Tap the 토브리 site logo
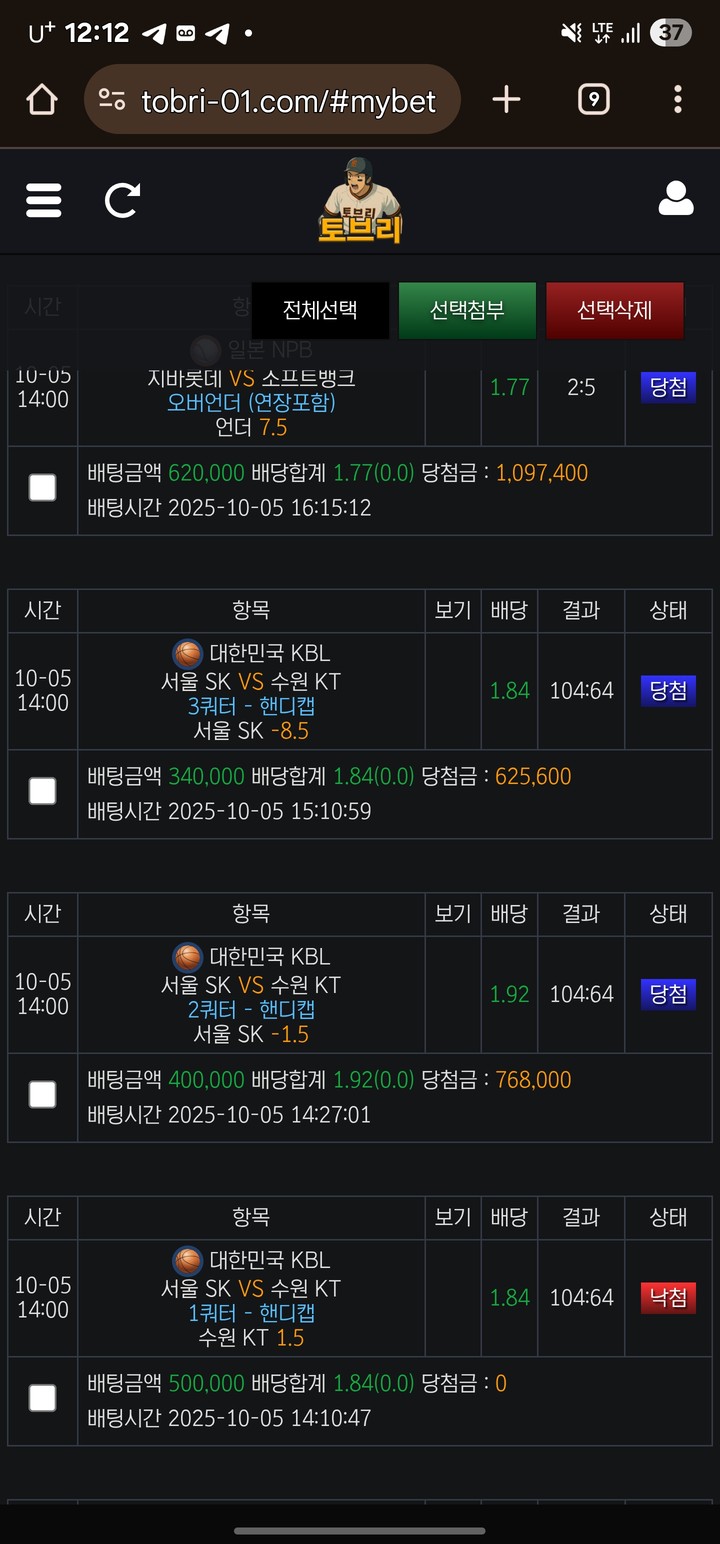 [x=360, y=201]
